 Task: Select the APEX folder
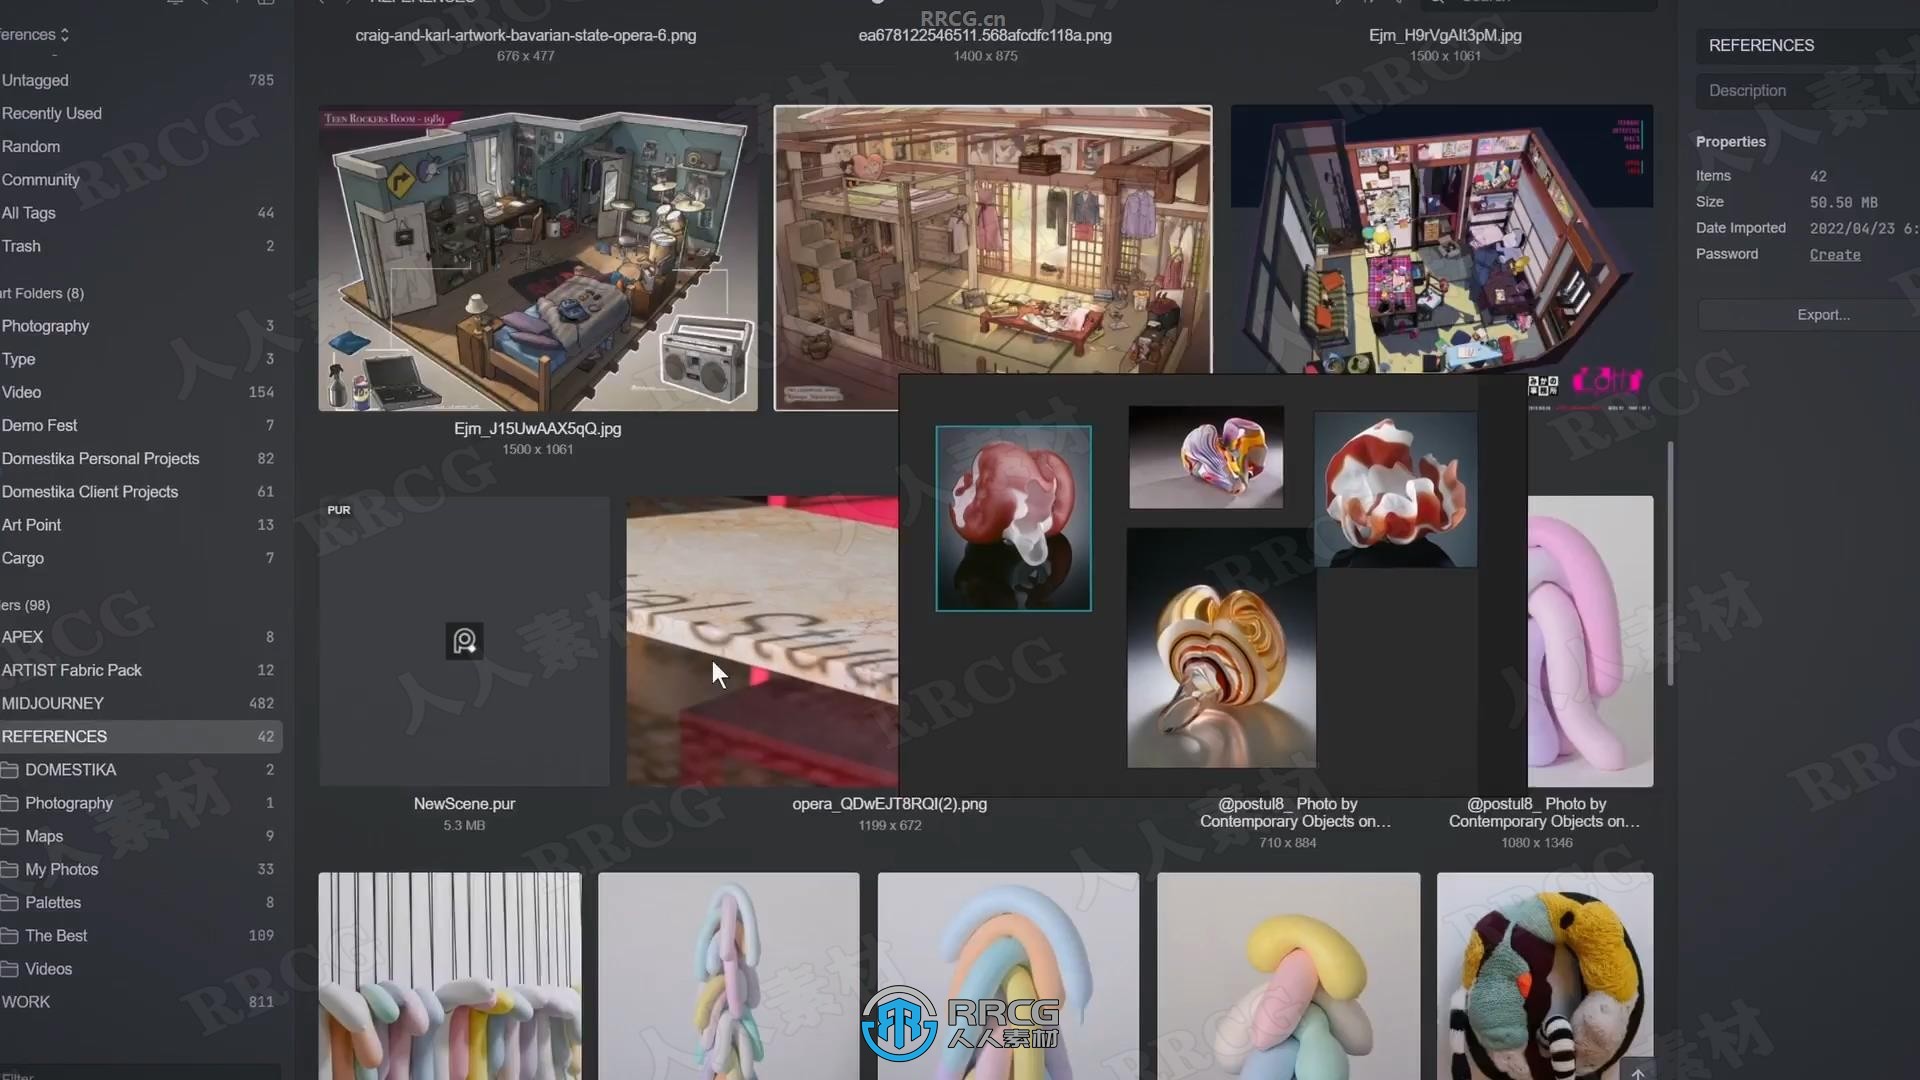pos(140,637)
